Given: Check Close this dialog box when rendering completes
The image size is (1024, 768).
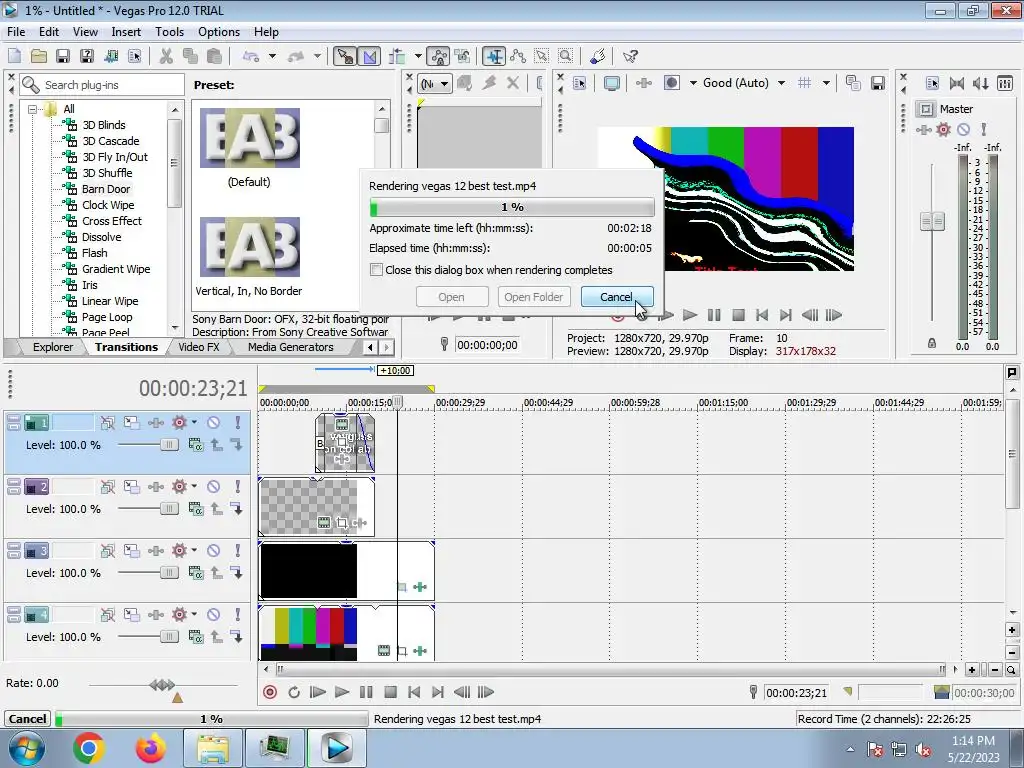Looking at the screenshot, I should coord(376,270).
